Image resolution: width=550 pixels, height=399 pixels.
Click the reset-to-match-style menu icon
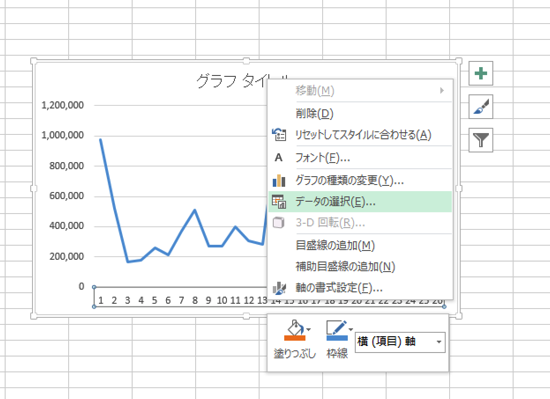point(279,135)
